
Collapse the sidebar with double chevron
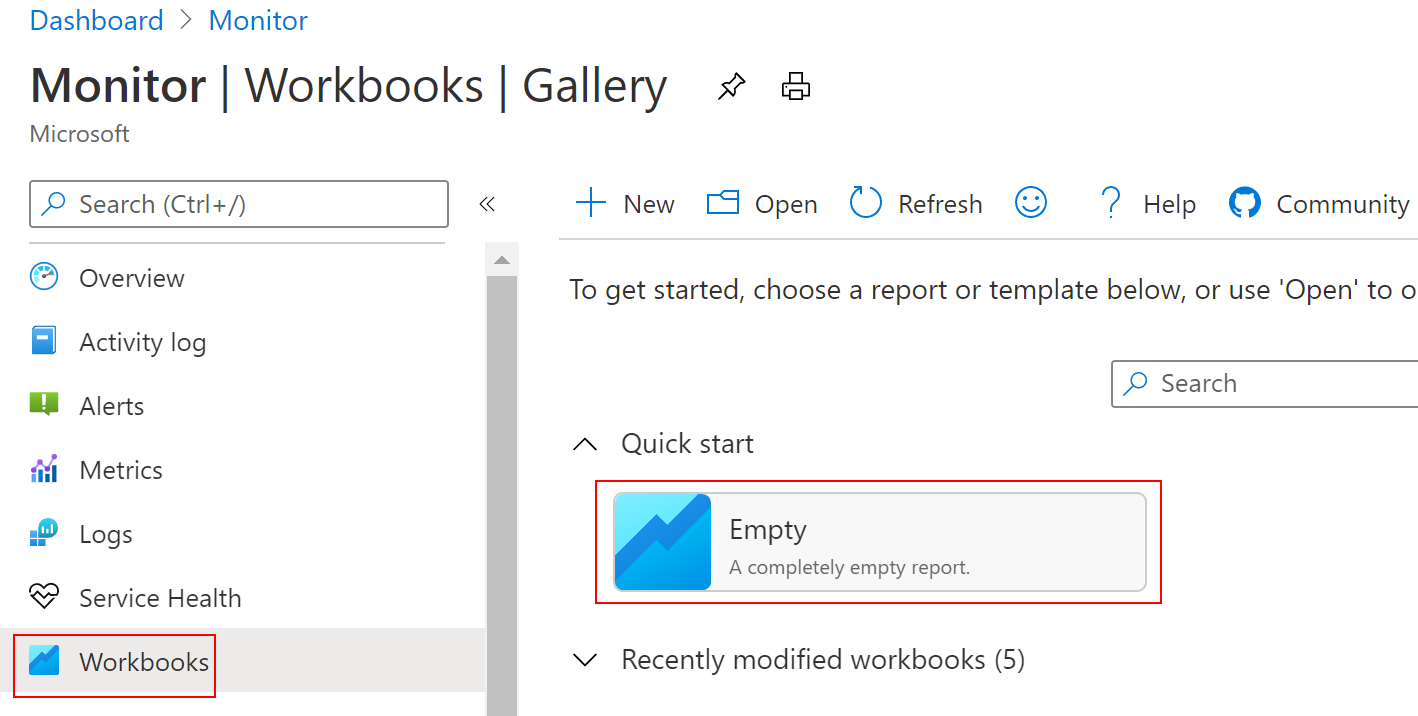(487, 204)
